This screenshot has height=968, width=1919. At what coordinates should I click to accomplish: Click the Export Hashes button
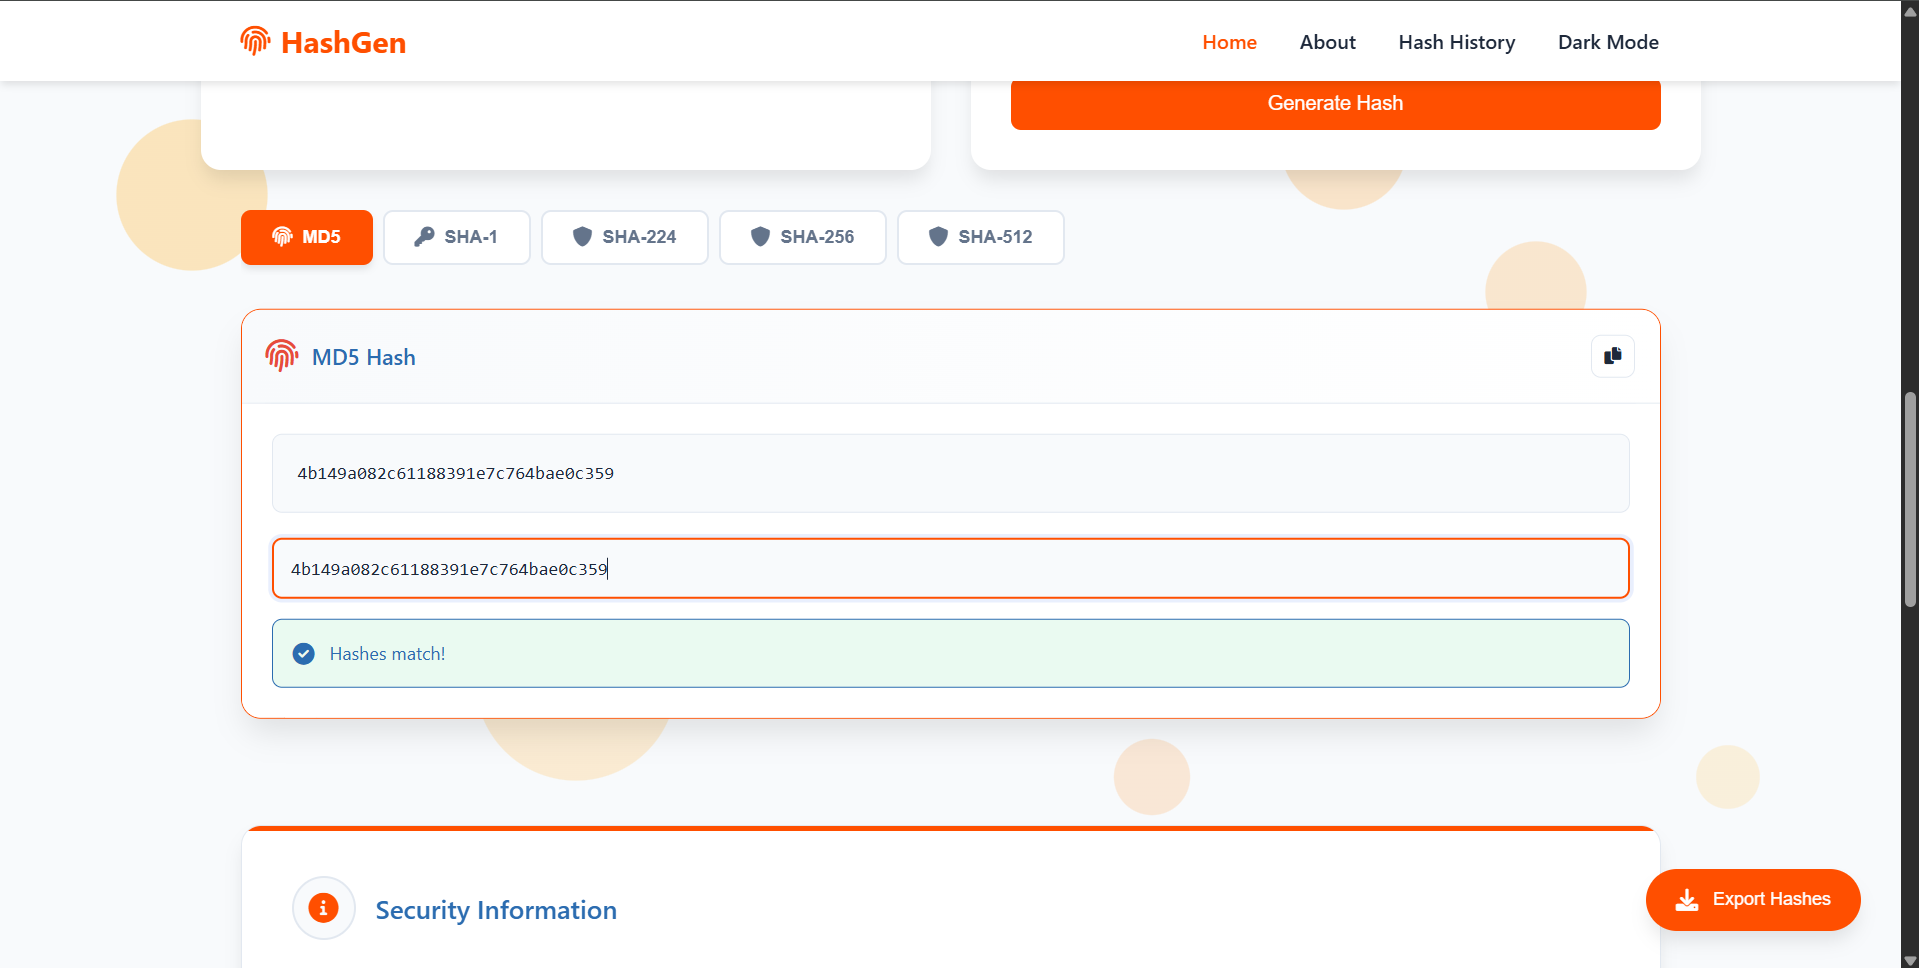click(x=1753, y=899)
